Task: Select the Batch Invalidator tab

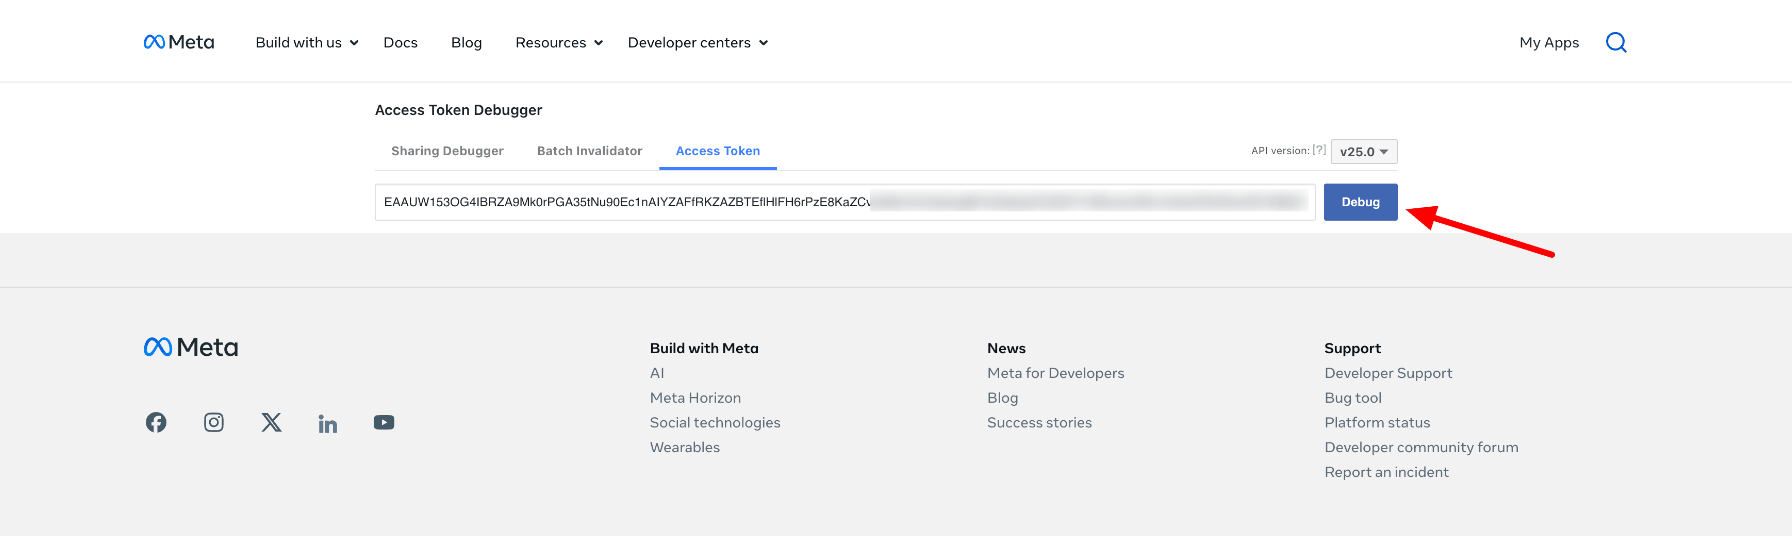Action: [x=589, y=151]
